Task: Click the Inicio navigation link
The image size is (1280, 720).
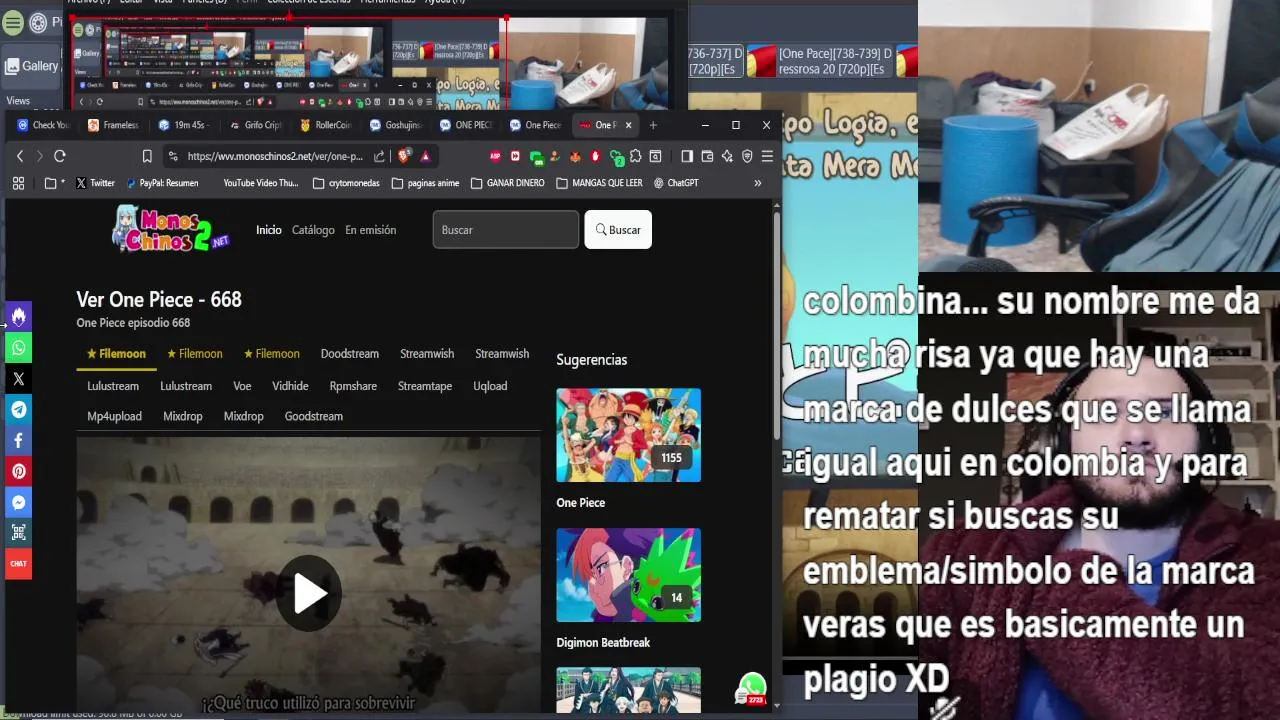Action: coord(269,230)
